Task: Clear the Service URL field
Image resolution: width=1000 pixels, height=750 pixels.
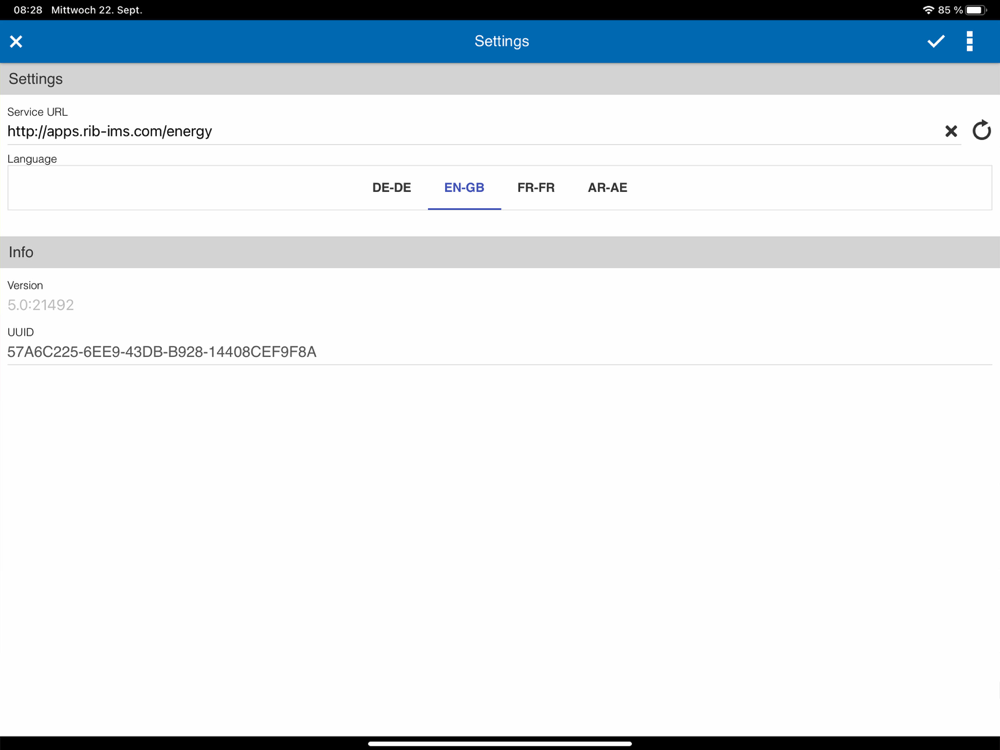Action: pyautogui.click(x=951, y=131)
